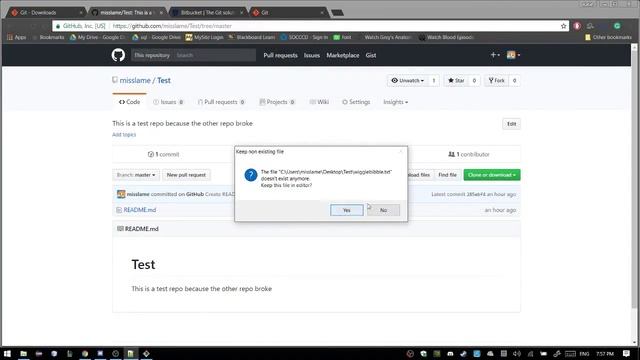The width and height of the screenshot is (640, 360).
Task: Expand the plus create-new dropdown
Action: [495, 55]
